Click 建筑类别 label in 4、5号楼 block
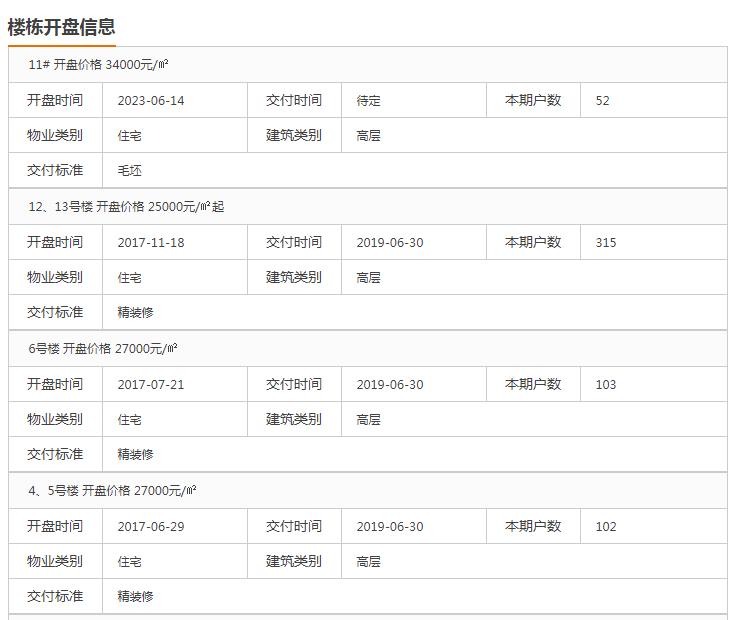This screenshot has width=732, height=620. click(x=294, y=561)
